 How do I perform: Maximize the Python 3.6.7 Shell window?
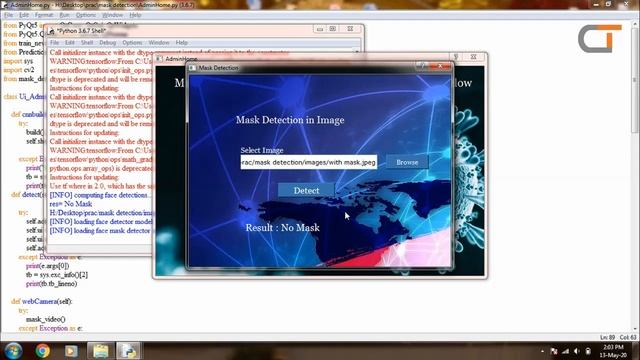(333, 29)
